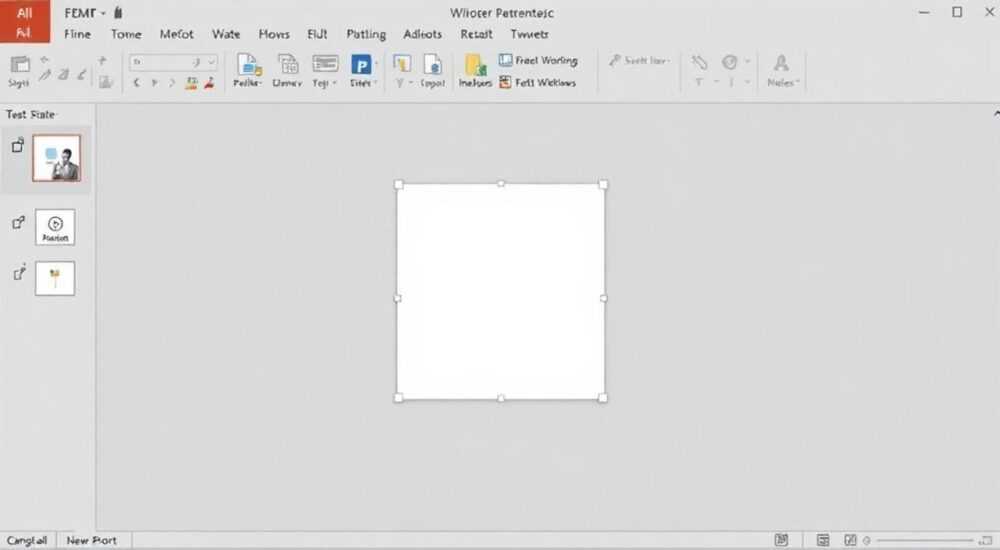Open the Hovrs ribbon tab

[274, 34]
